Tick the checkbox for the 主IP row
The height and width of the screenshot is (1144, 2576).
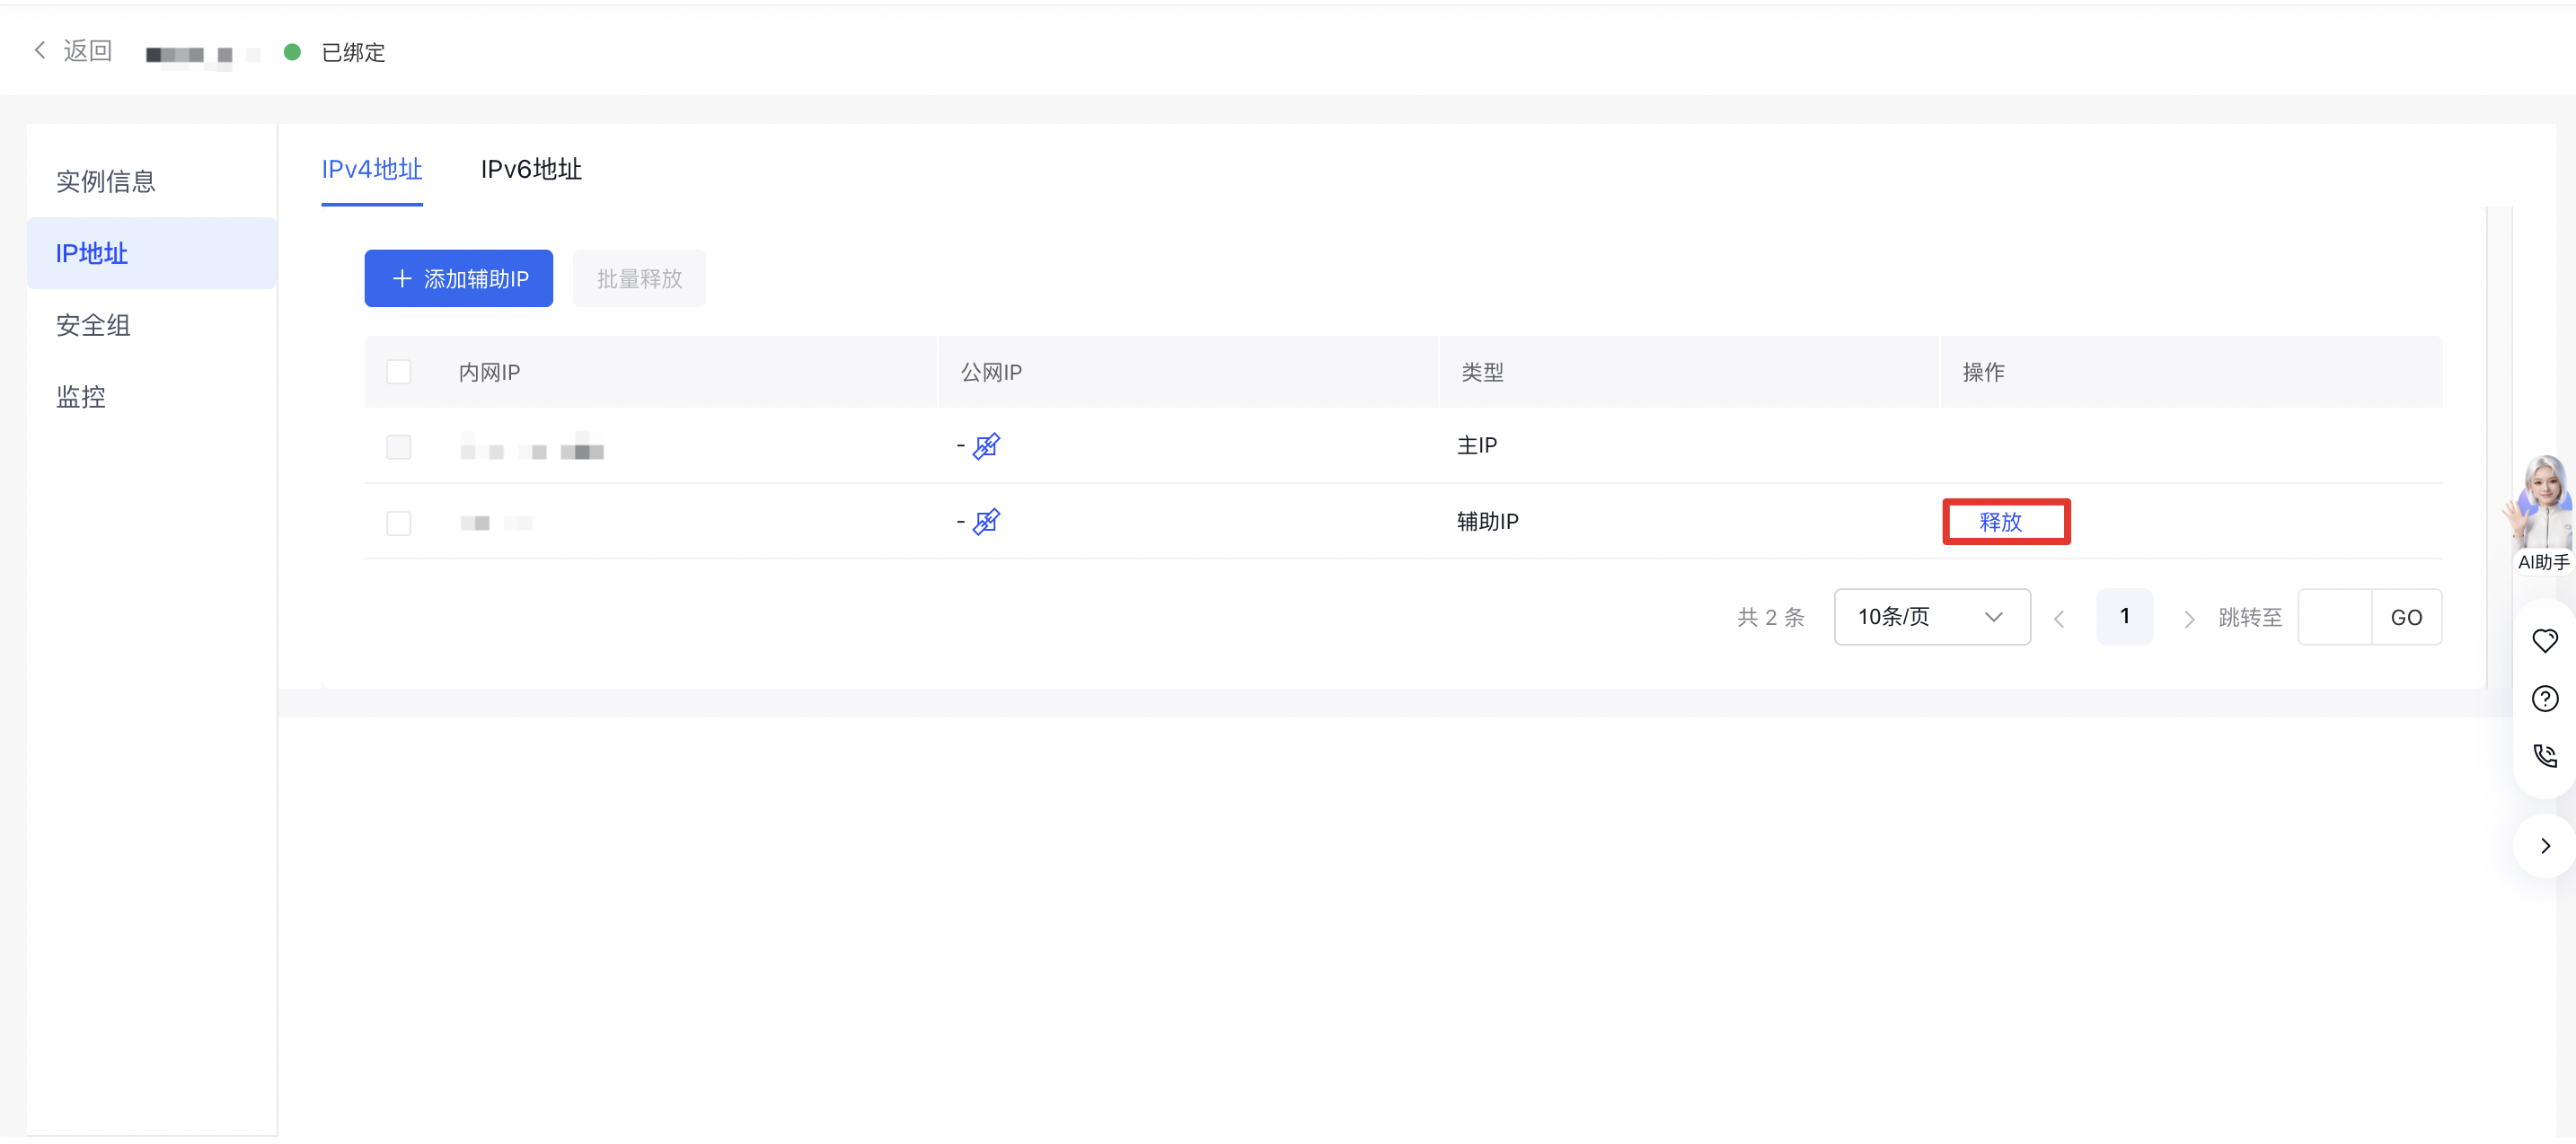coord(399,447)
